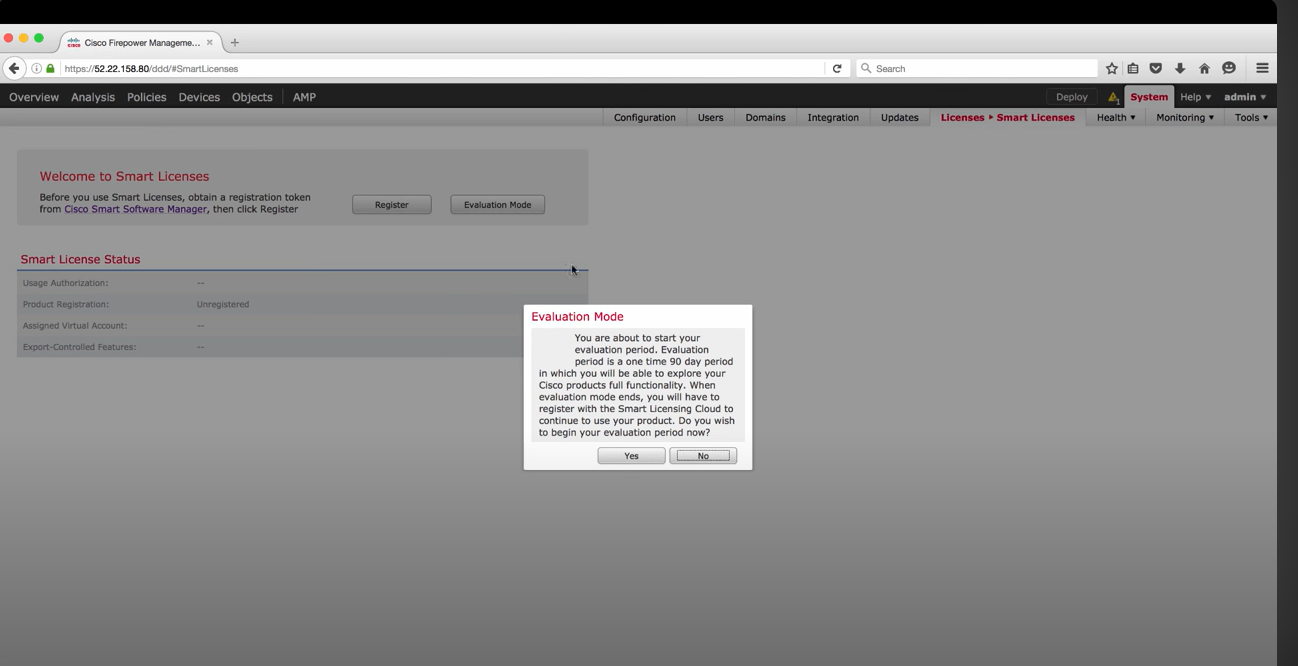The height and width of the screenshot is (666, 1298).
Task: Go to the Integration tab
Action: (833, 117)
